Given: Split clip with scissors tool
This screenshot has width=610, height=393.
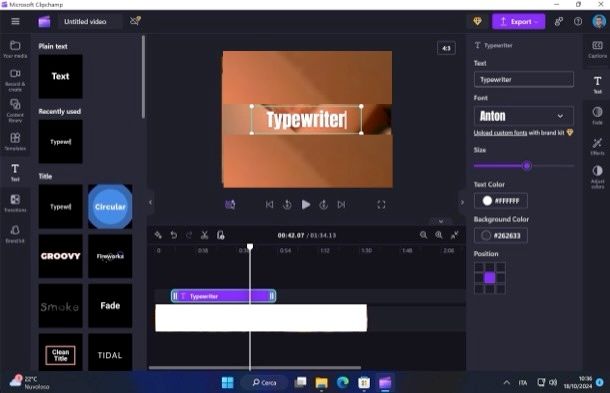Looking at the screenshot, I should tap(204, 235).
